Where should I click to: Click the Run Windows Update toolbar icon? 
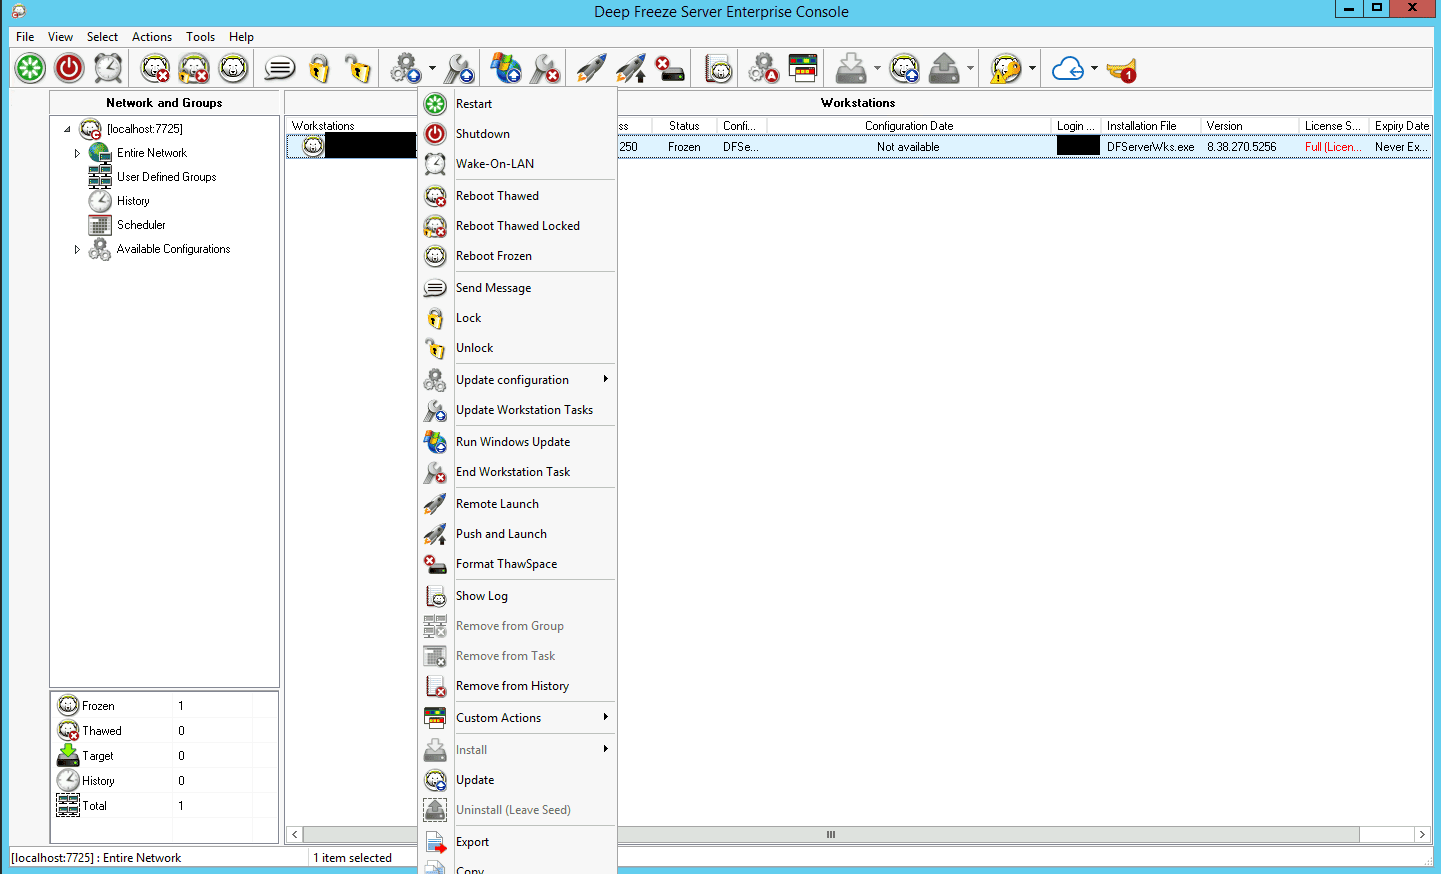(506, 68)
